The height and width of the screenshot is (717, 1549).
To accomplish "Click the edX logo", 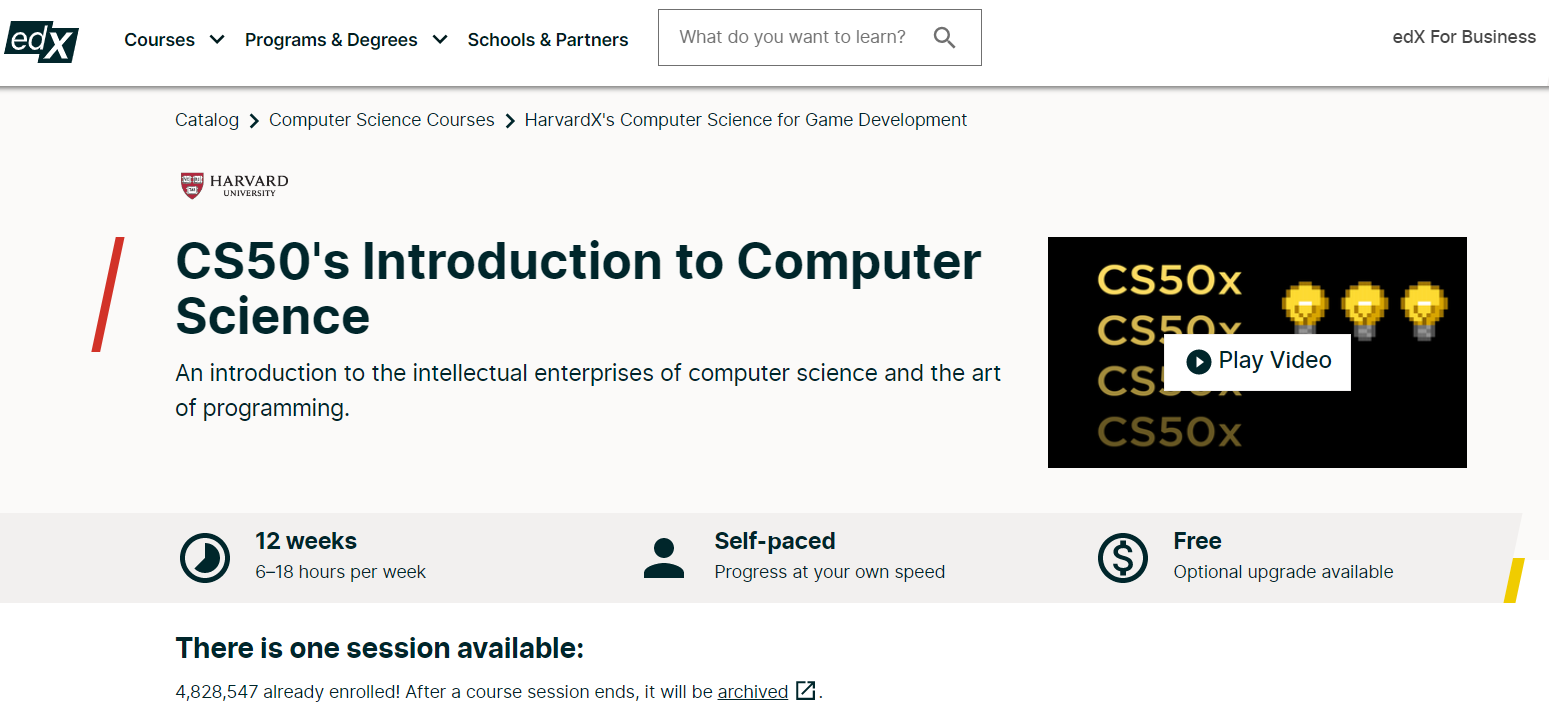I will click(x=41, y=39).
